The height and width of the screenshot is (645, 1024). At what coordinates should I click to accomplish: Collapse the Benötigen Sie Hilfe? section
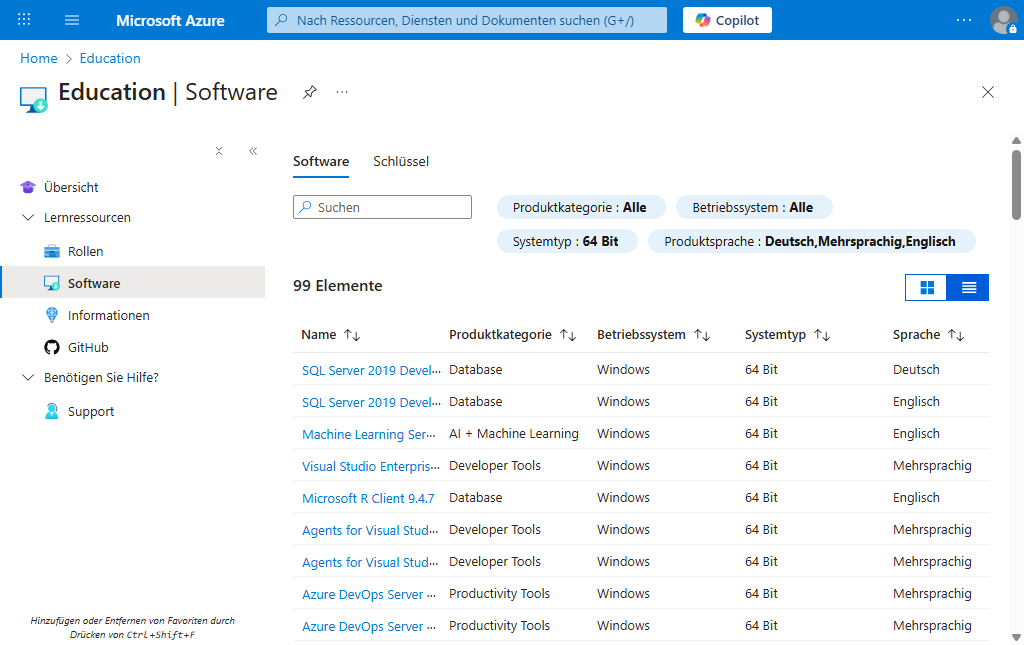(x=27, y=377)
